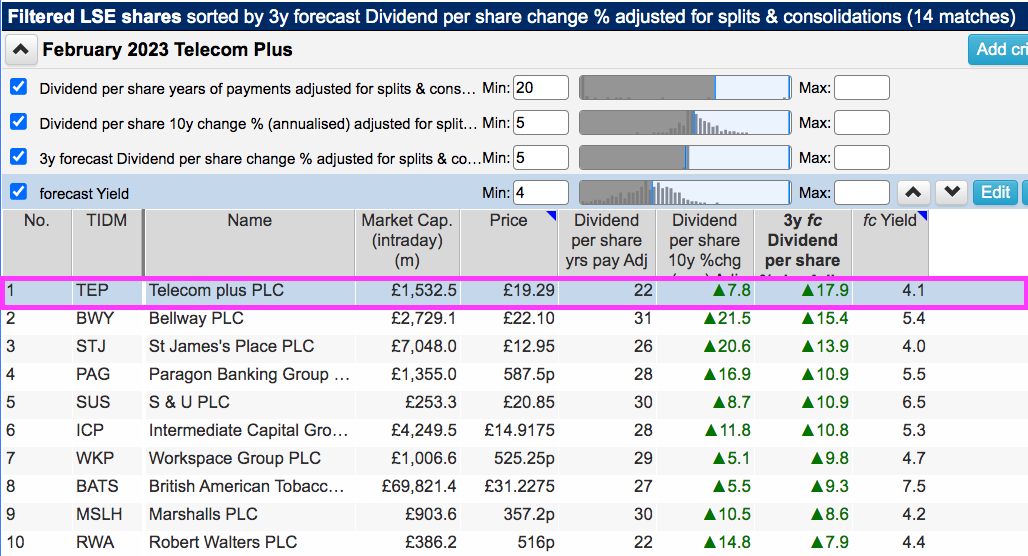Image resolution: width=1028 pixels, height=556 pixels.
Task: Sort by Market Cap. (intraday) column header
Action: tap(407, 242)
